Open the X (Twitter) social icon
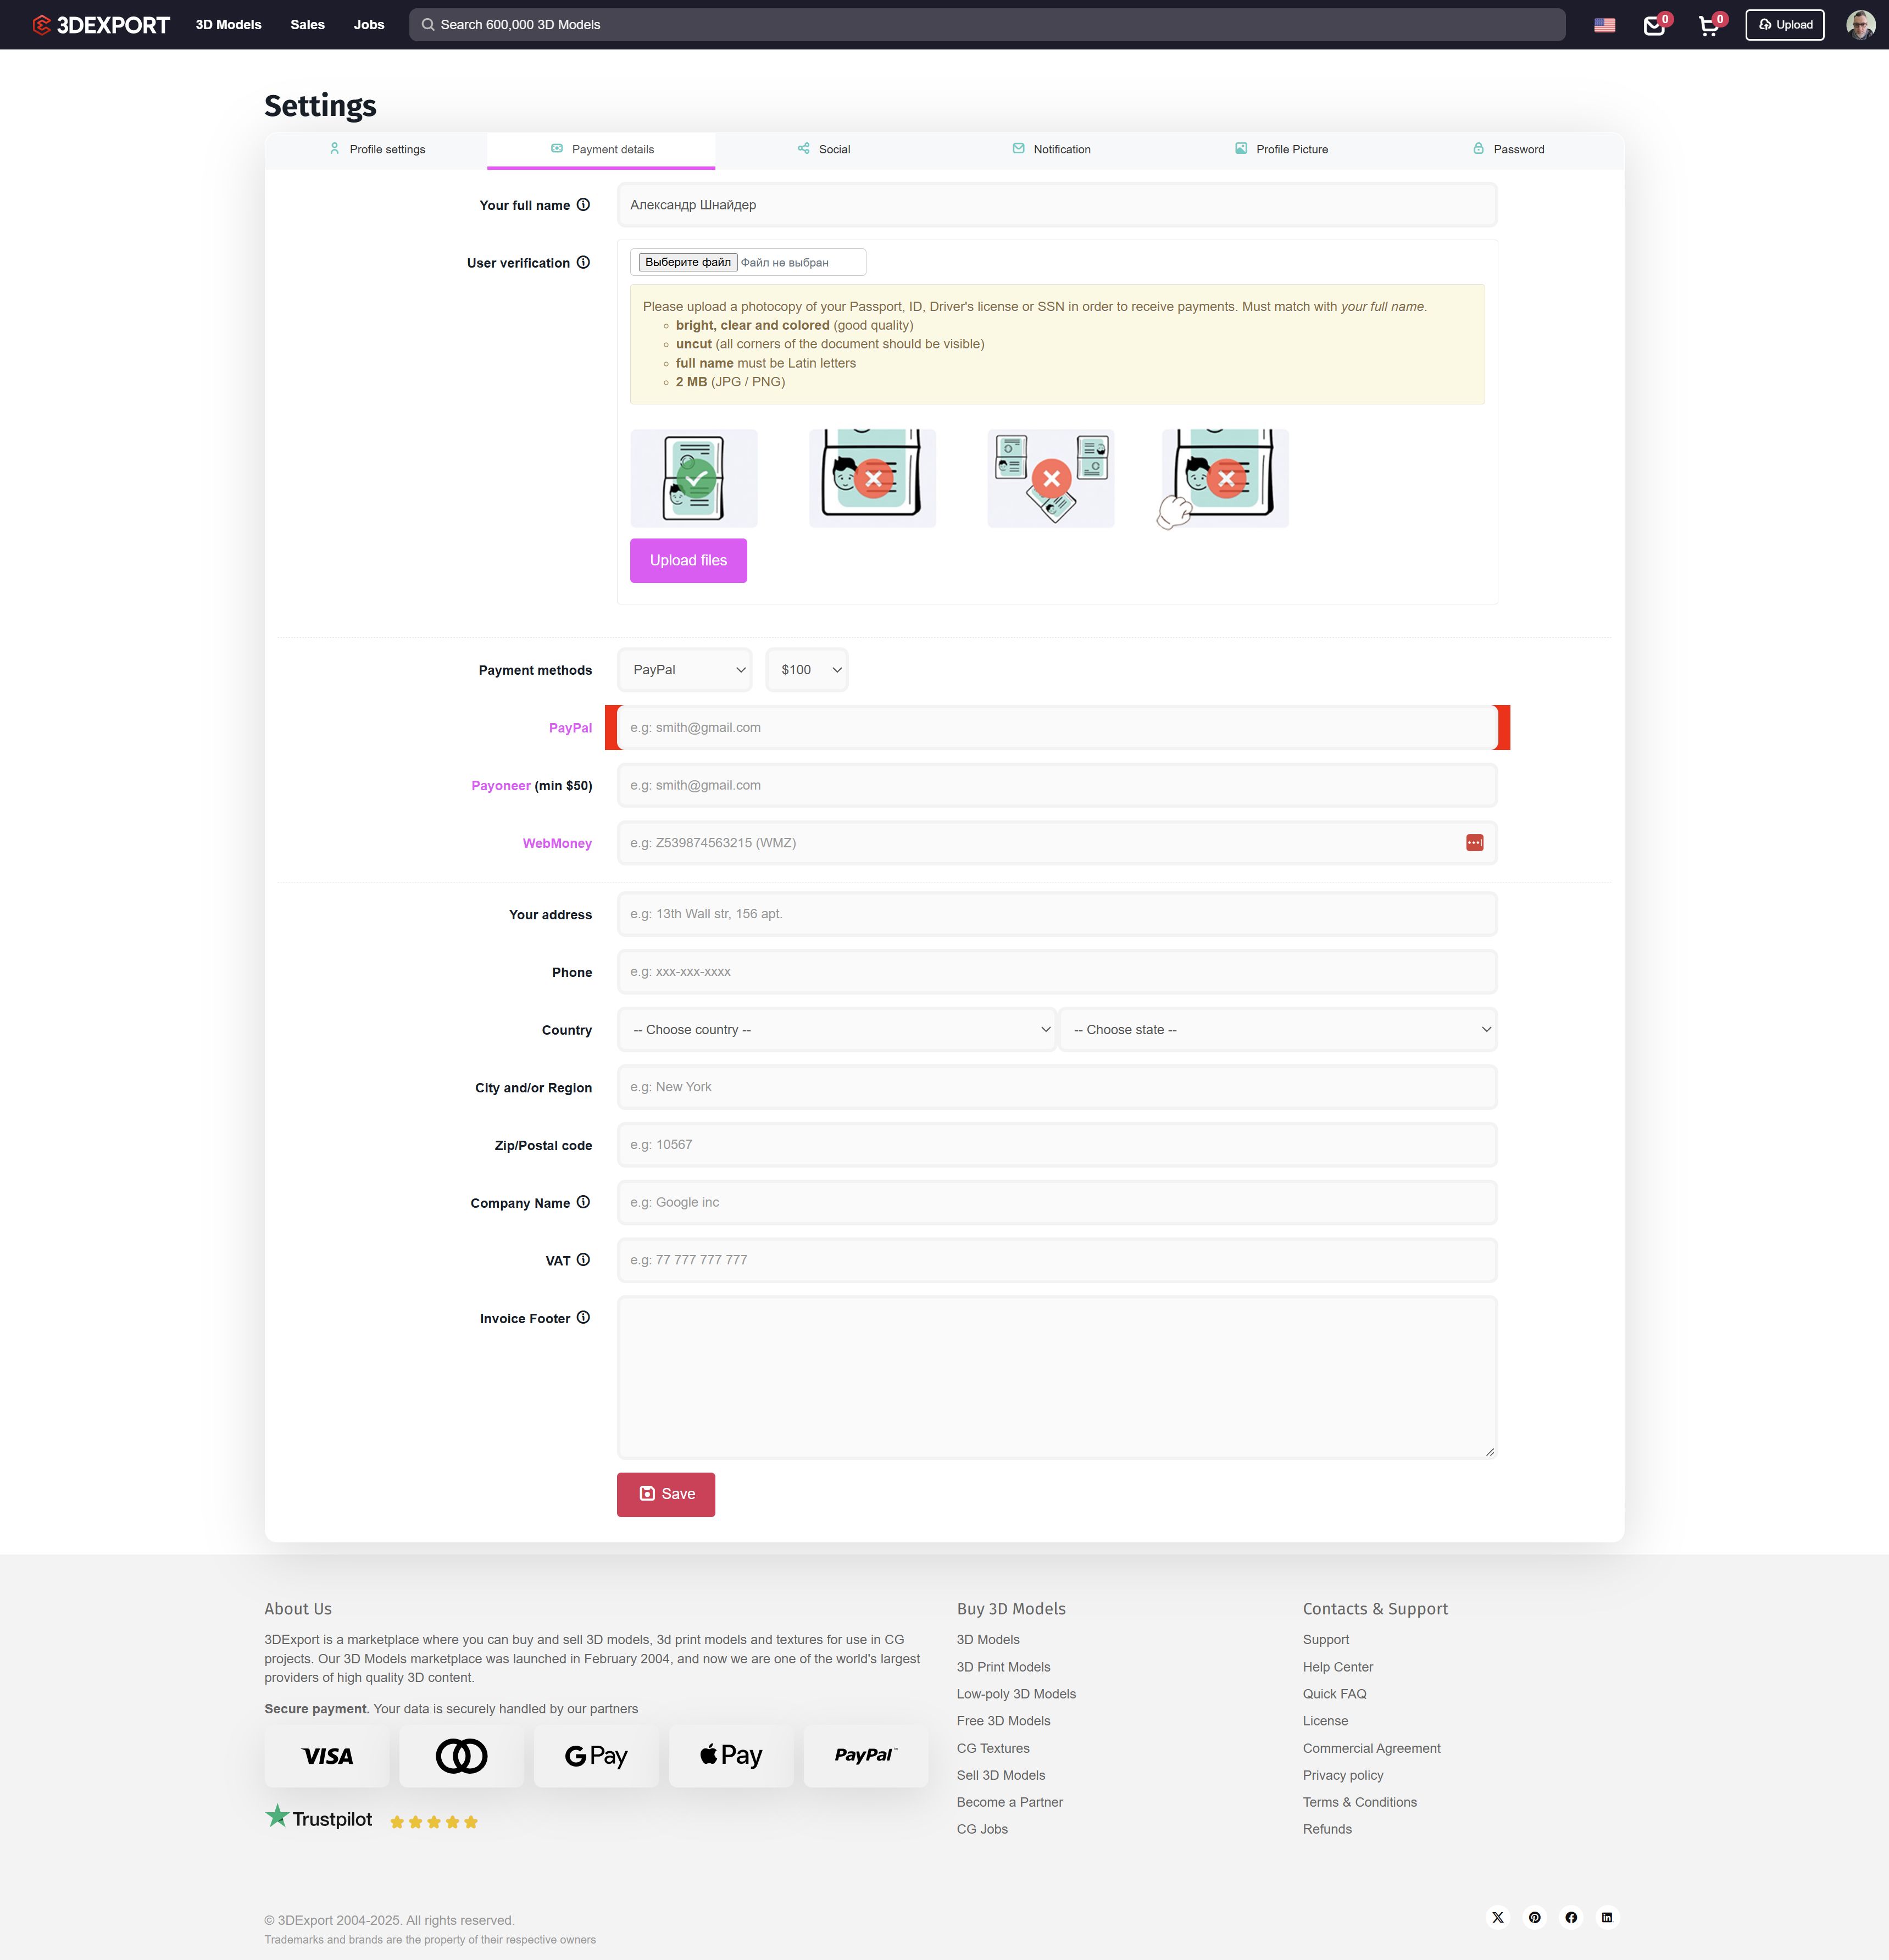 pos(1497,1917)
